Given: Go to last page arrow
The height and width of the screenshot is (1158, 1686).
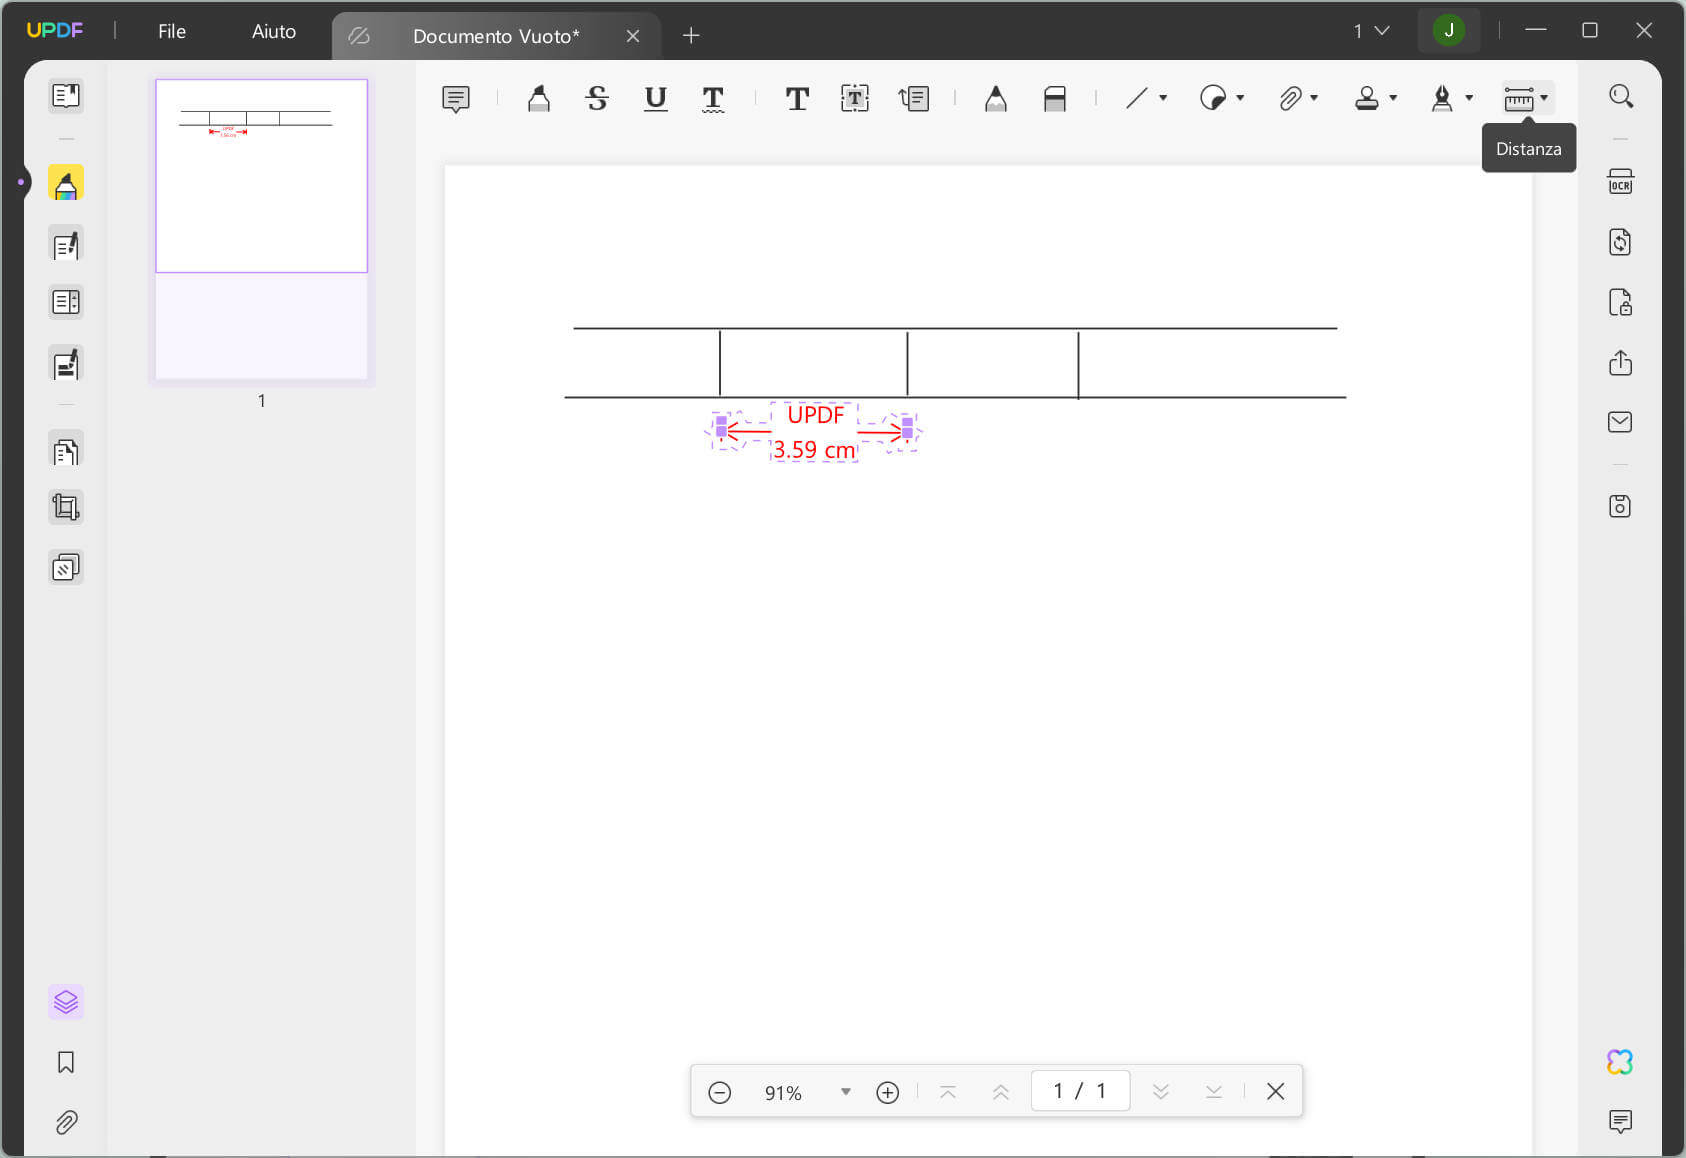Looking at the screenshot, I should pos(1214,1092).
